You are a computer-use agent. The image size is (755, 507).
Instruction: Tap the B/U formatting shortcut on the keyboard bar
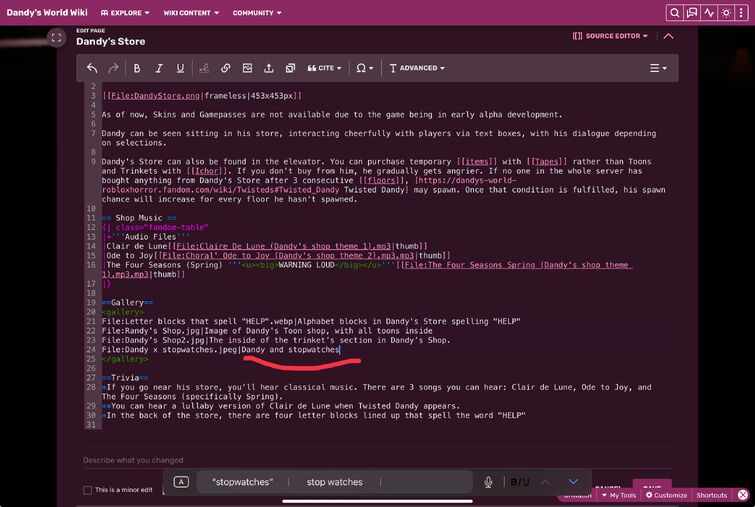(520, 482)
